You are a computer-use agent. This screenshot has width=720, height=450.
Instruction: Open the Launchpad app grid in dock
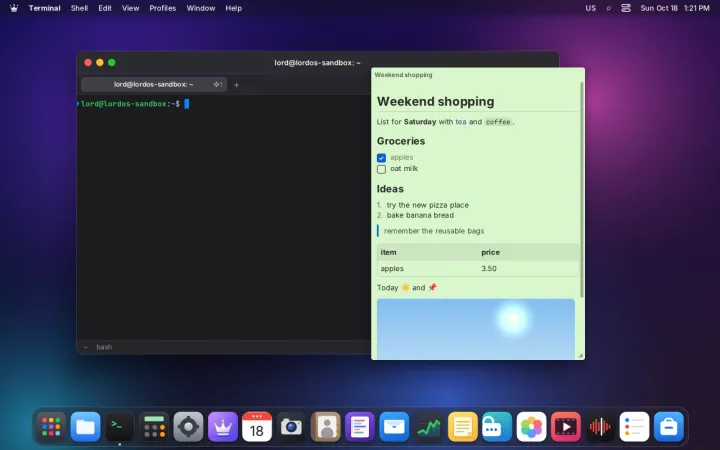point(51,427)
